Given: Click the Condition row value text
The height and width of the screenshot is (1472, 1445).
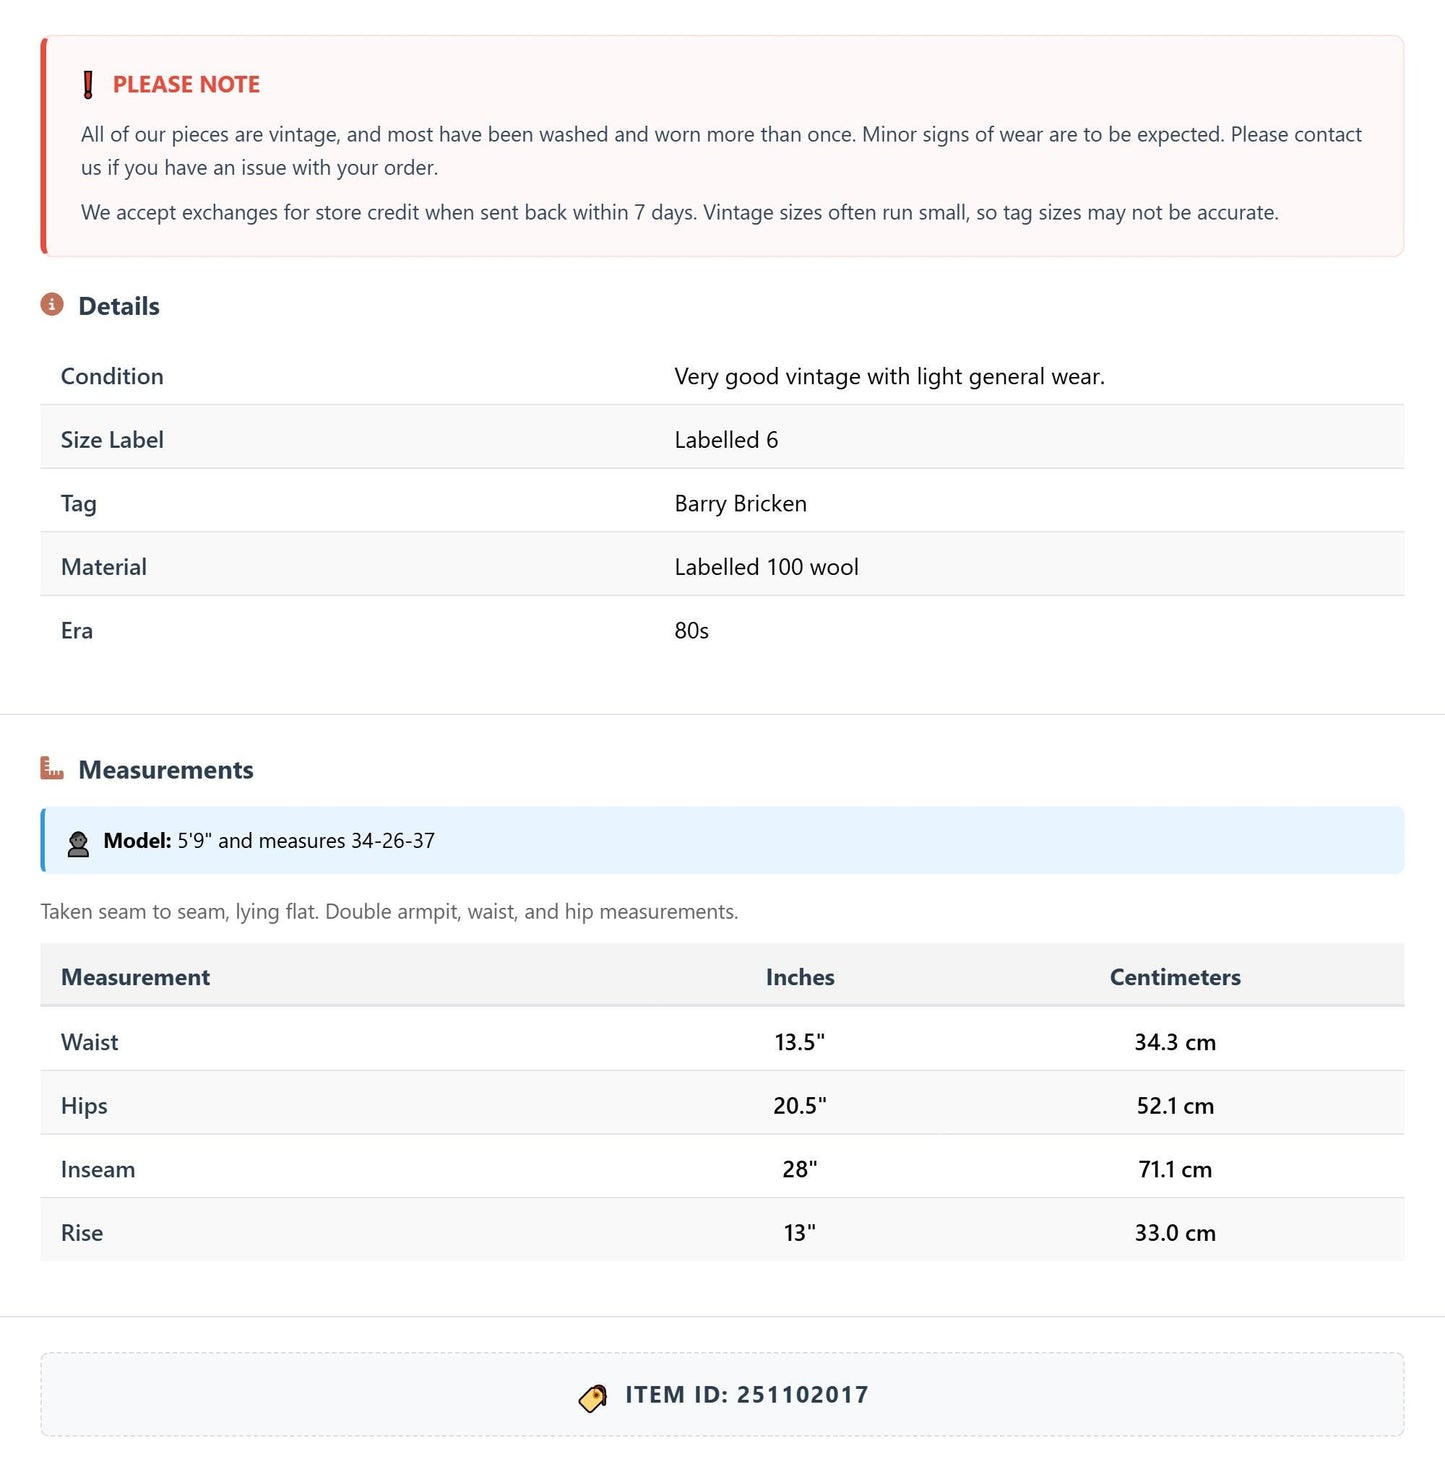Looking at the screenshot, I should click(889, 377).
